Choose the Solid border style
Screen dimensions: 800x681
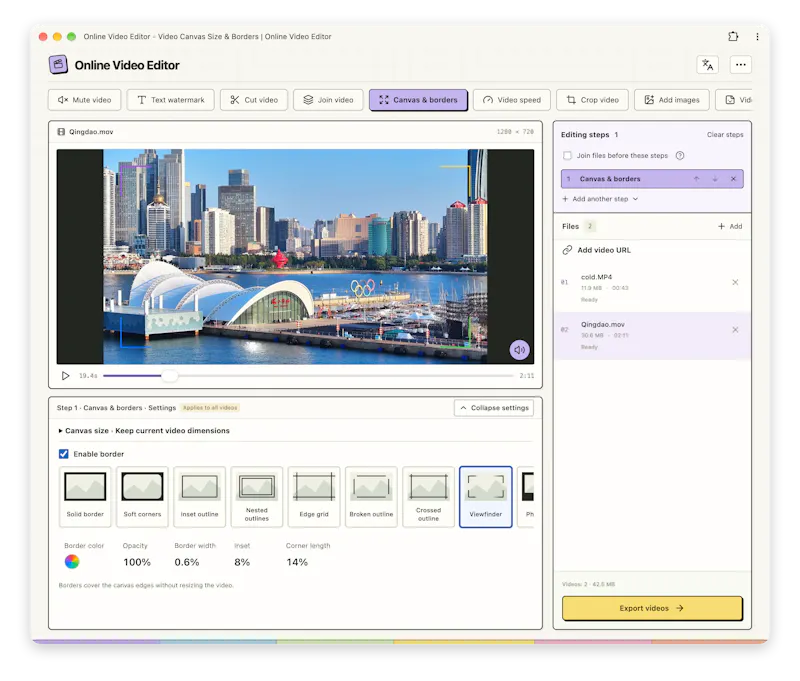point(85,497)
